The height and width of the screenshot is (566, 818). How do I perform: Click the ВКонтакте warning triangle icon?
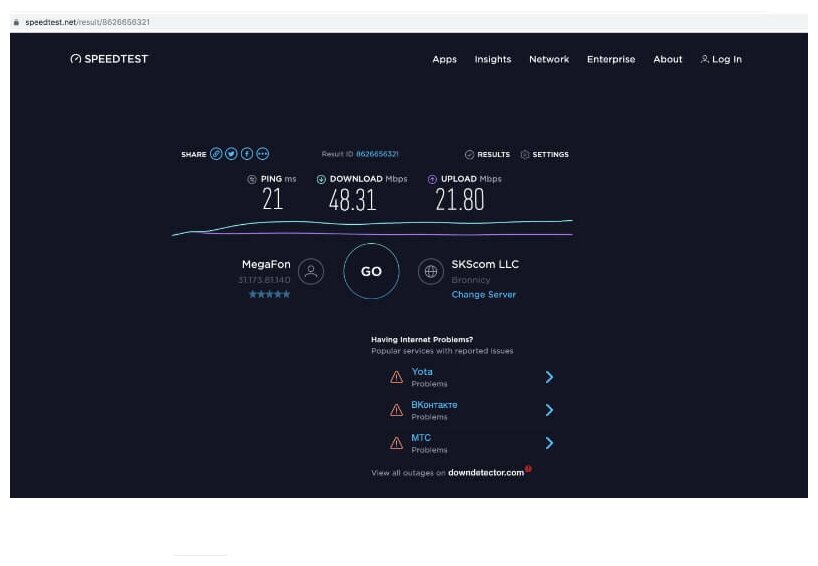(396, 410)
